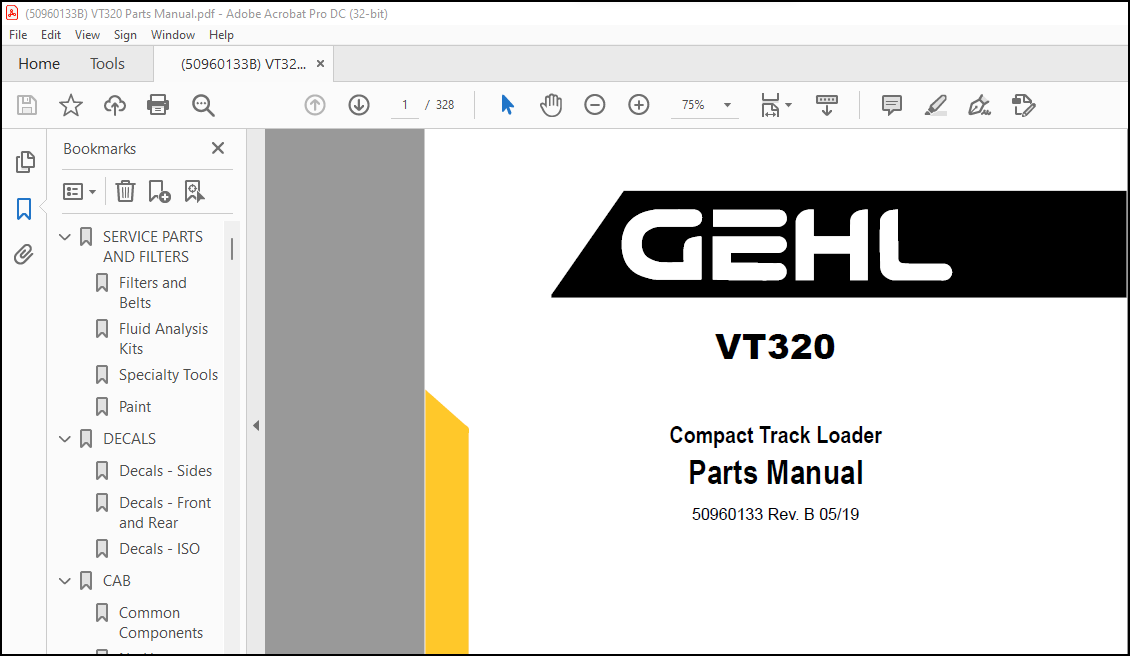Screen dimensions: 1130x656
Task: Add a comment sticky note
Action: (891, 105)
